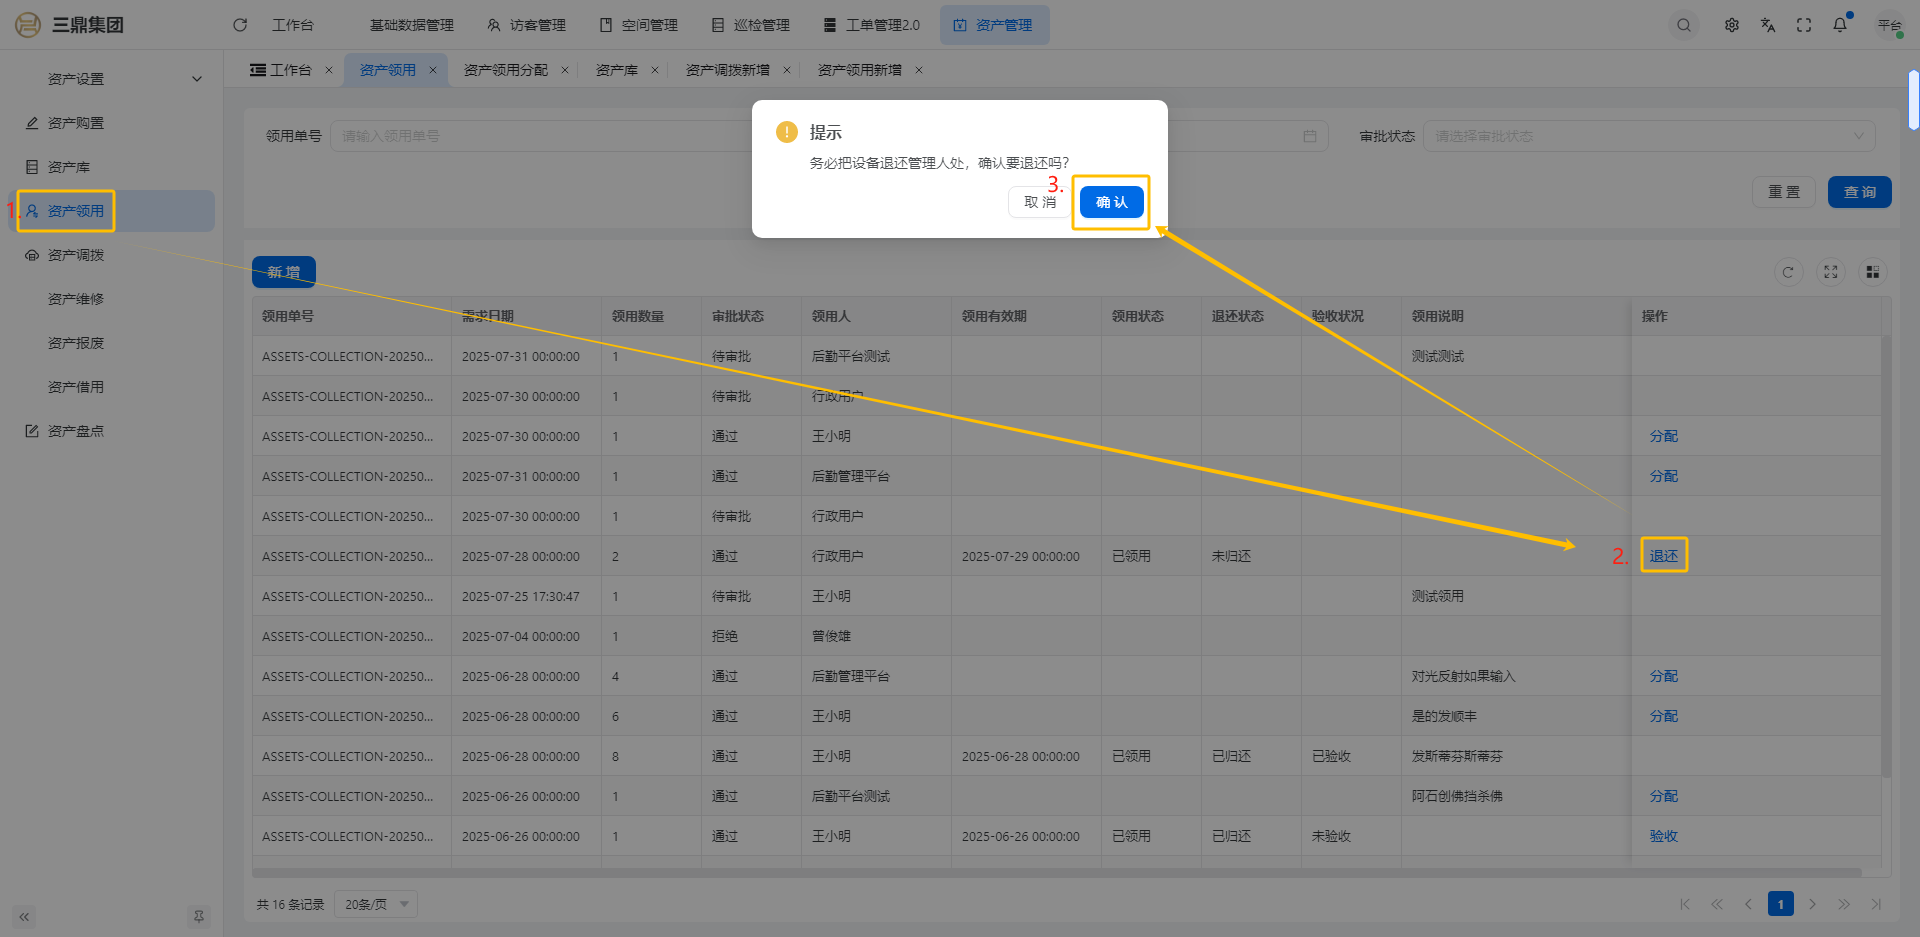Open 工单管理2.0 in top menu

[x=871, y=25]
